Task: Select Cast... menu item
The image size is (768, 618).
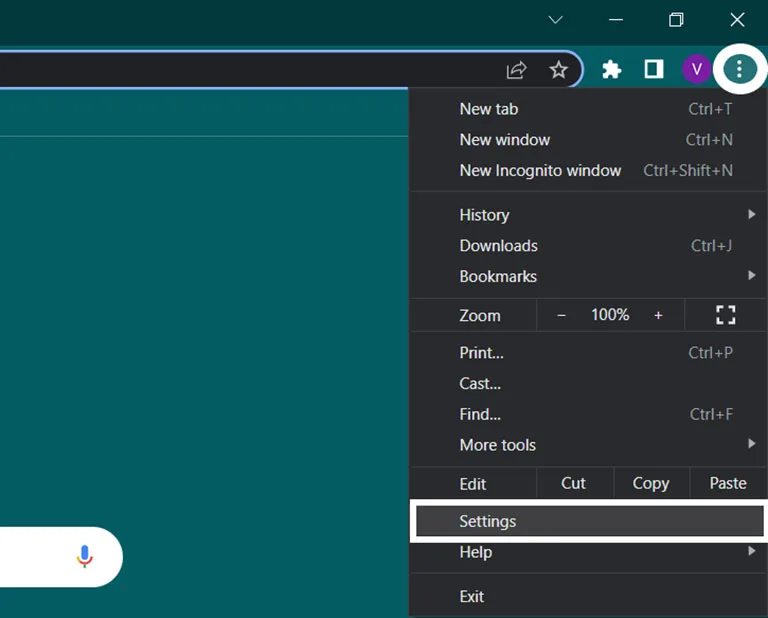Action: 588,383
